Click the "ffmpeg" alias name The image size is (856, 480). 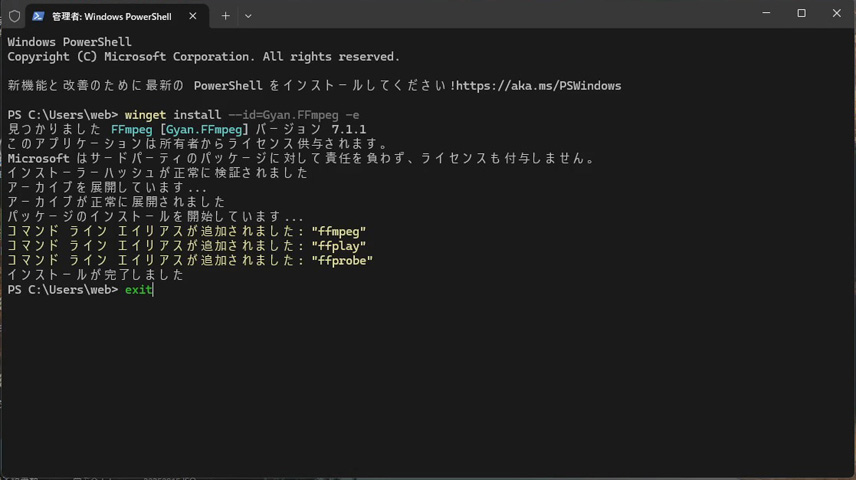[x=338, y=232]
